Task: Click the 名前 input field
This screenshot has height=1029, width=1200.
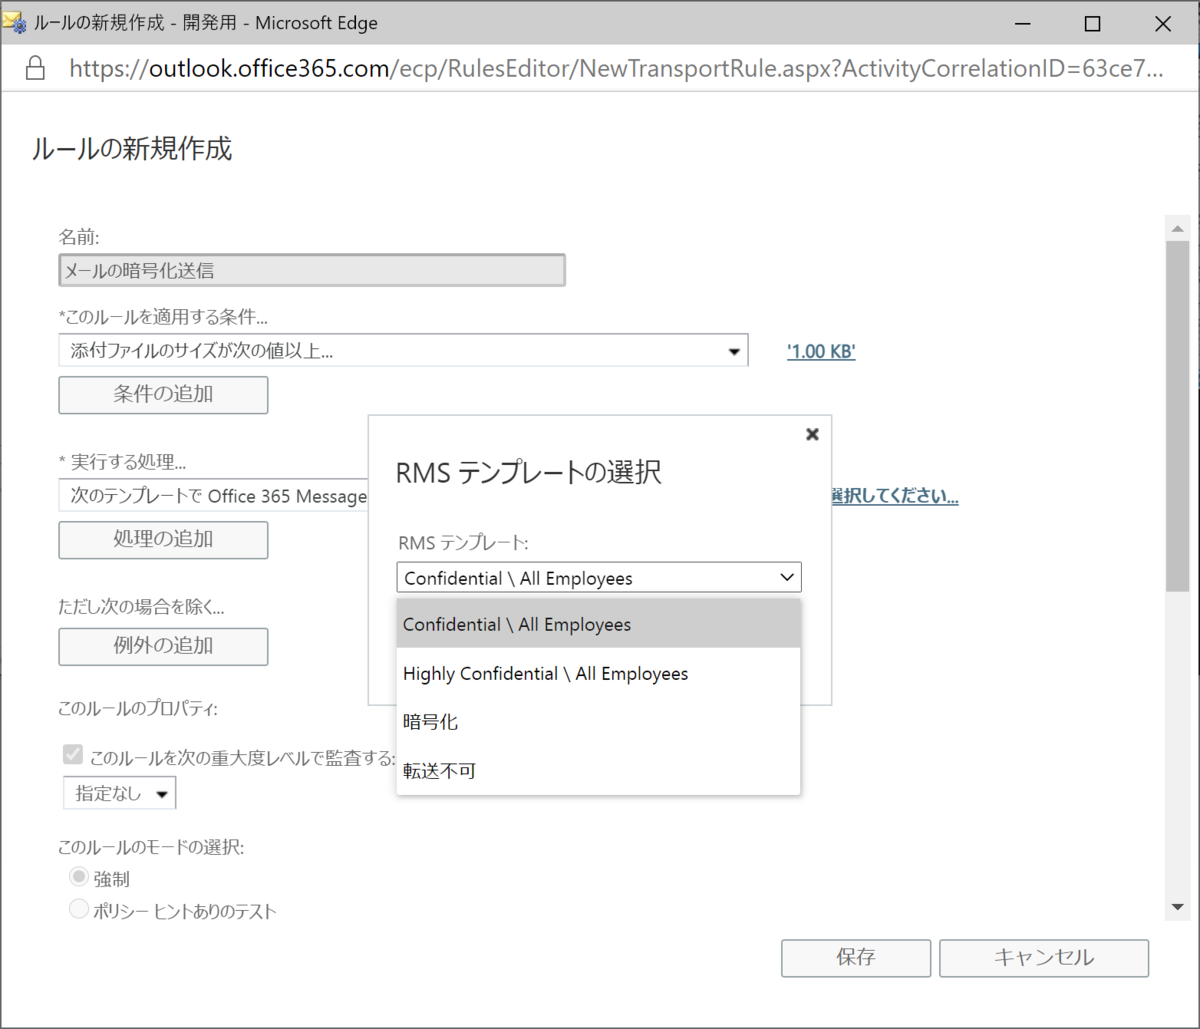Action: click(x=312, y=270)
